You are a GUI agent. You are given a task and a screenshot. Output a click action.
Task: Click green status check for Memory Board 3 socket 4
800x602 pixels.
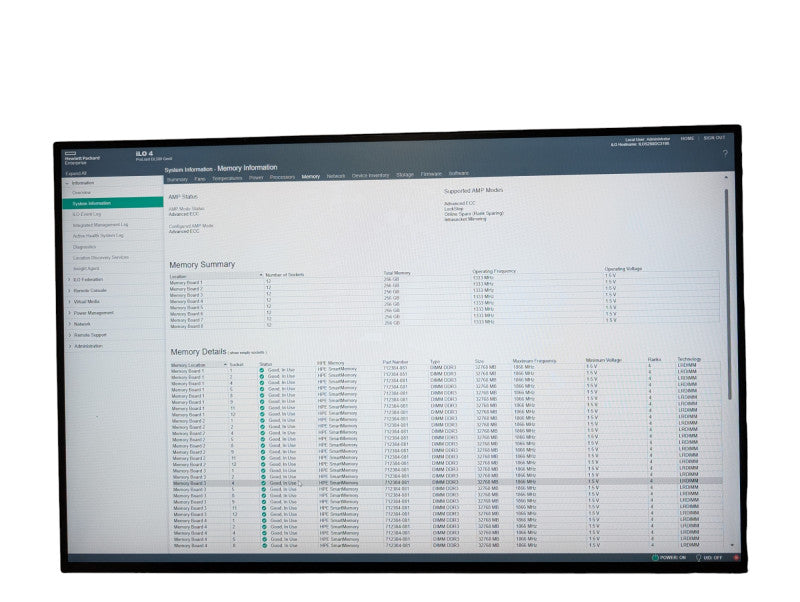coord(264,483)
